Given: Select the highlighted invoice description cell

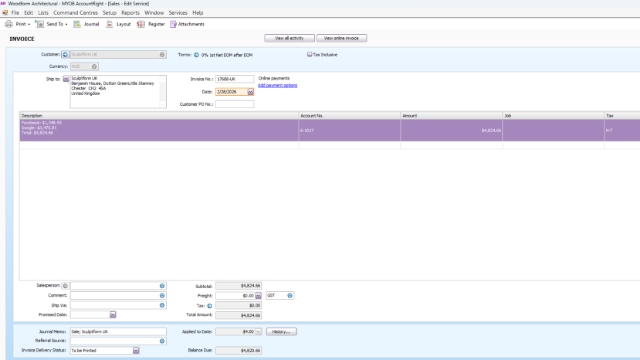Looking at the screenshot, I should (x=159, y=130).
